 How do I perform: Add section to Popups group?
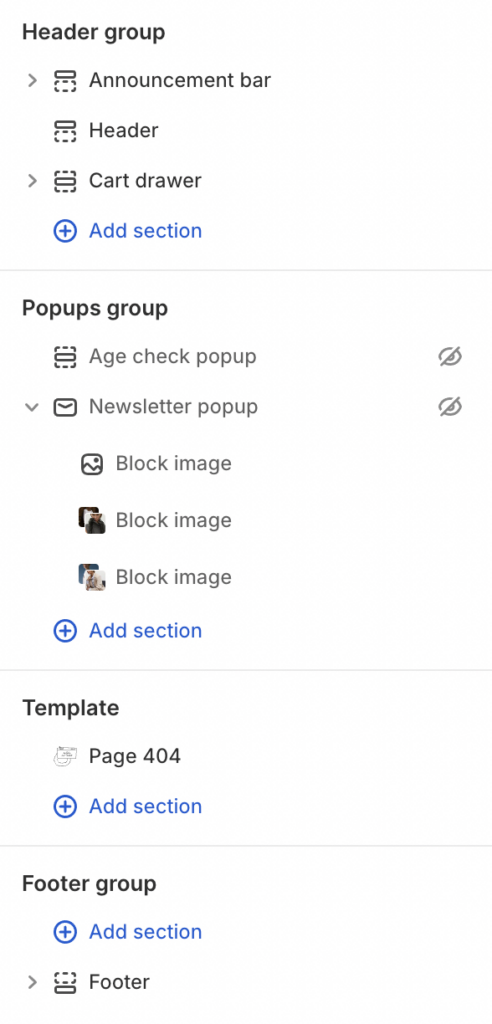click(128, 631)
